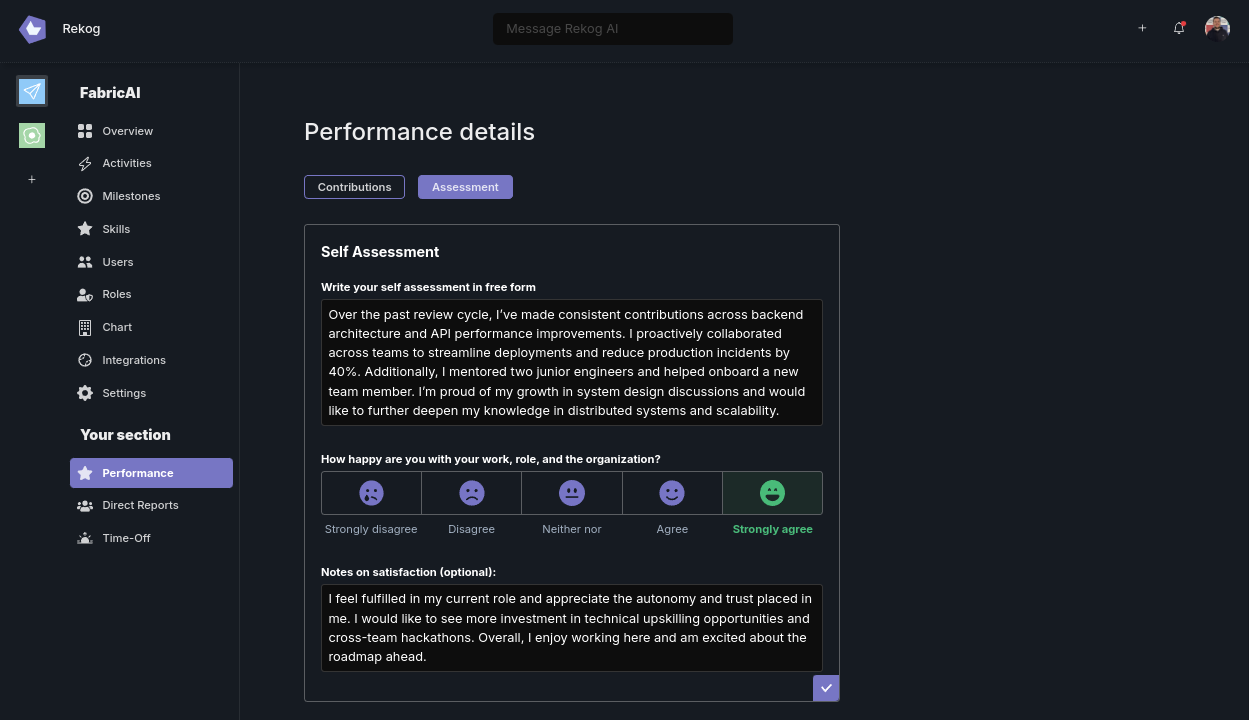The width and height of the screenshot is (1249, 720).
Task: Open Direct Reports section
Action: (x=140, y=505)
